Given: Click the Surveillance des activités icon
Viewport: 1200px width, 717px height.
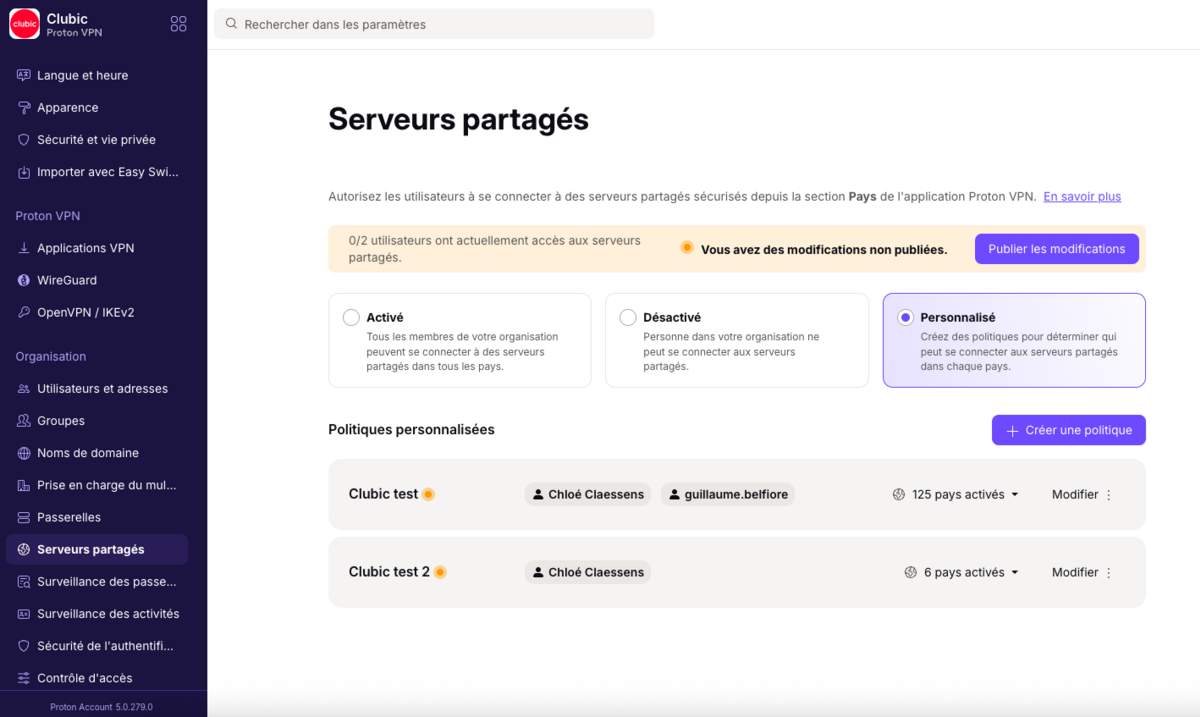Looking at the screenshot, I should tap(24, 614).
